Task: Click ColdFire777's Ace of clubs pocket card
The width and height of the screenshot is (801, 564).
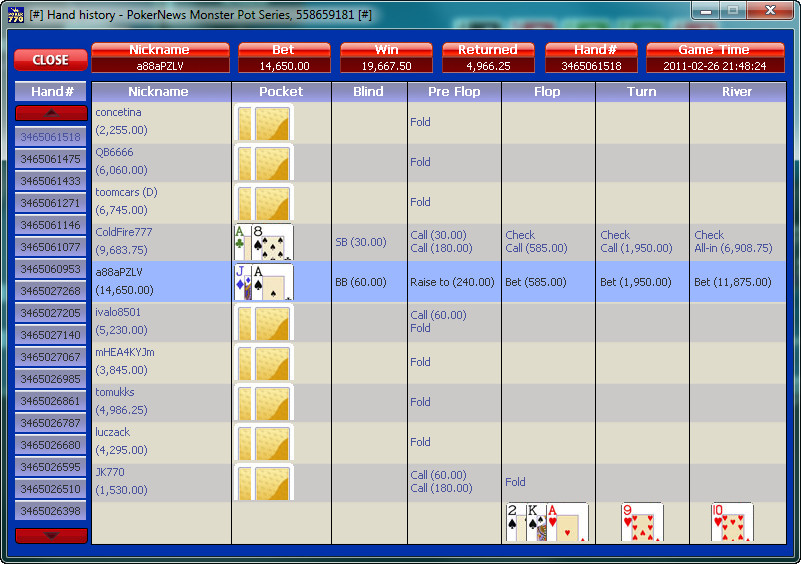Action: [242, 242]
